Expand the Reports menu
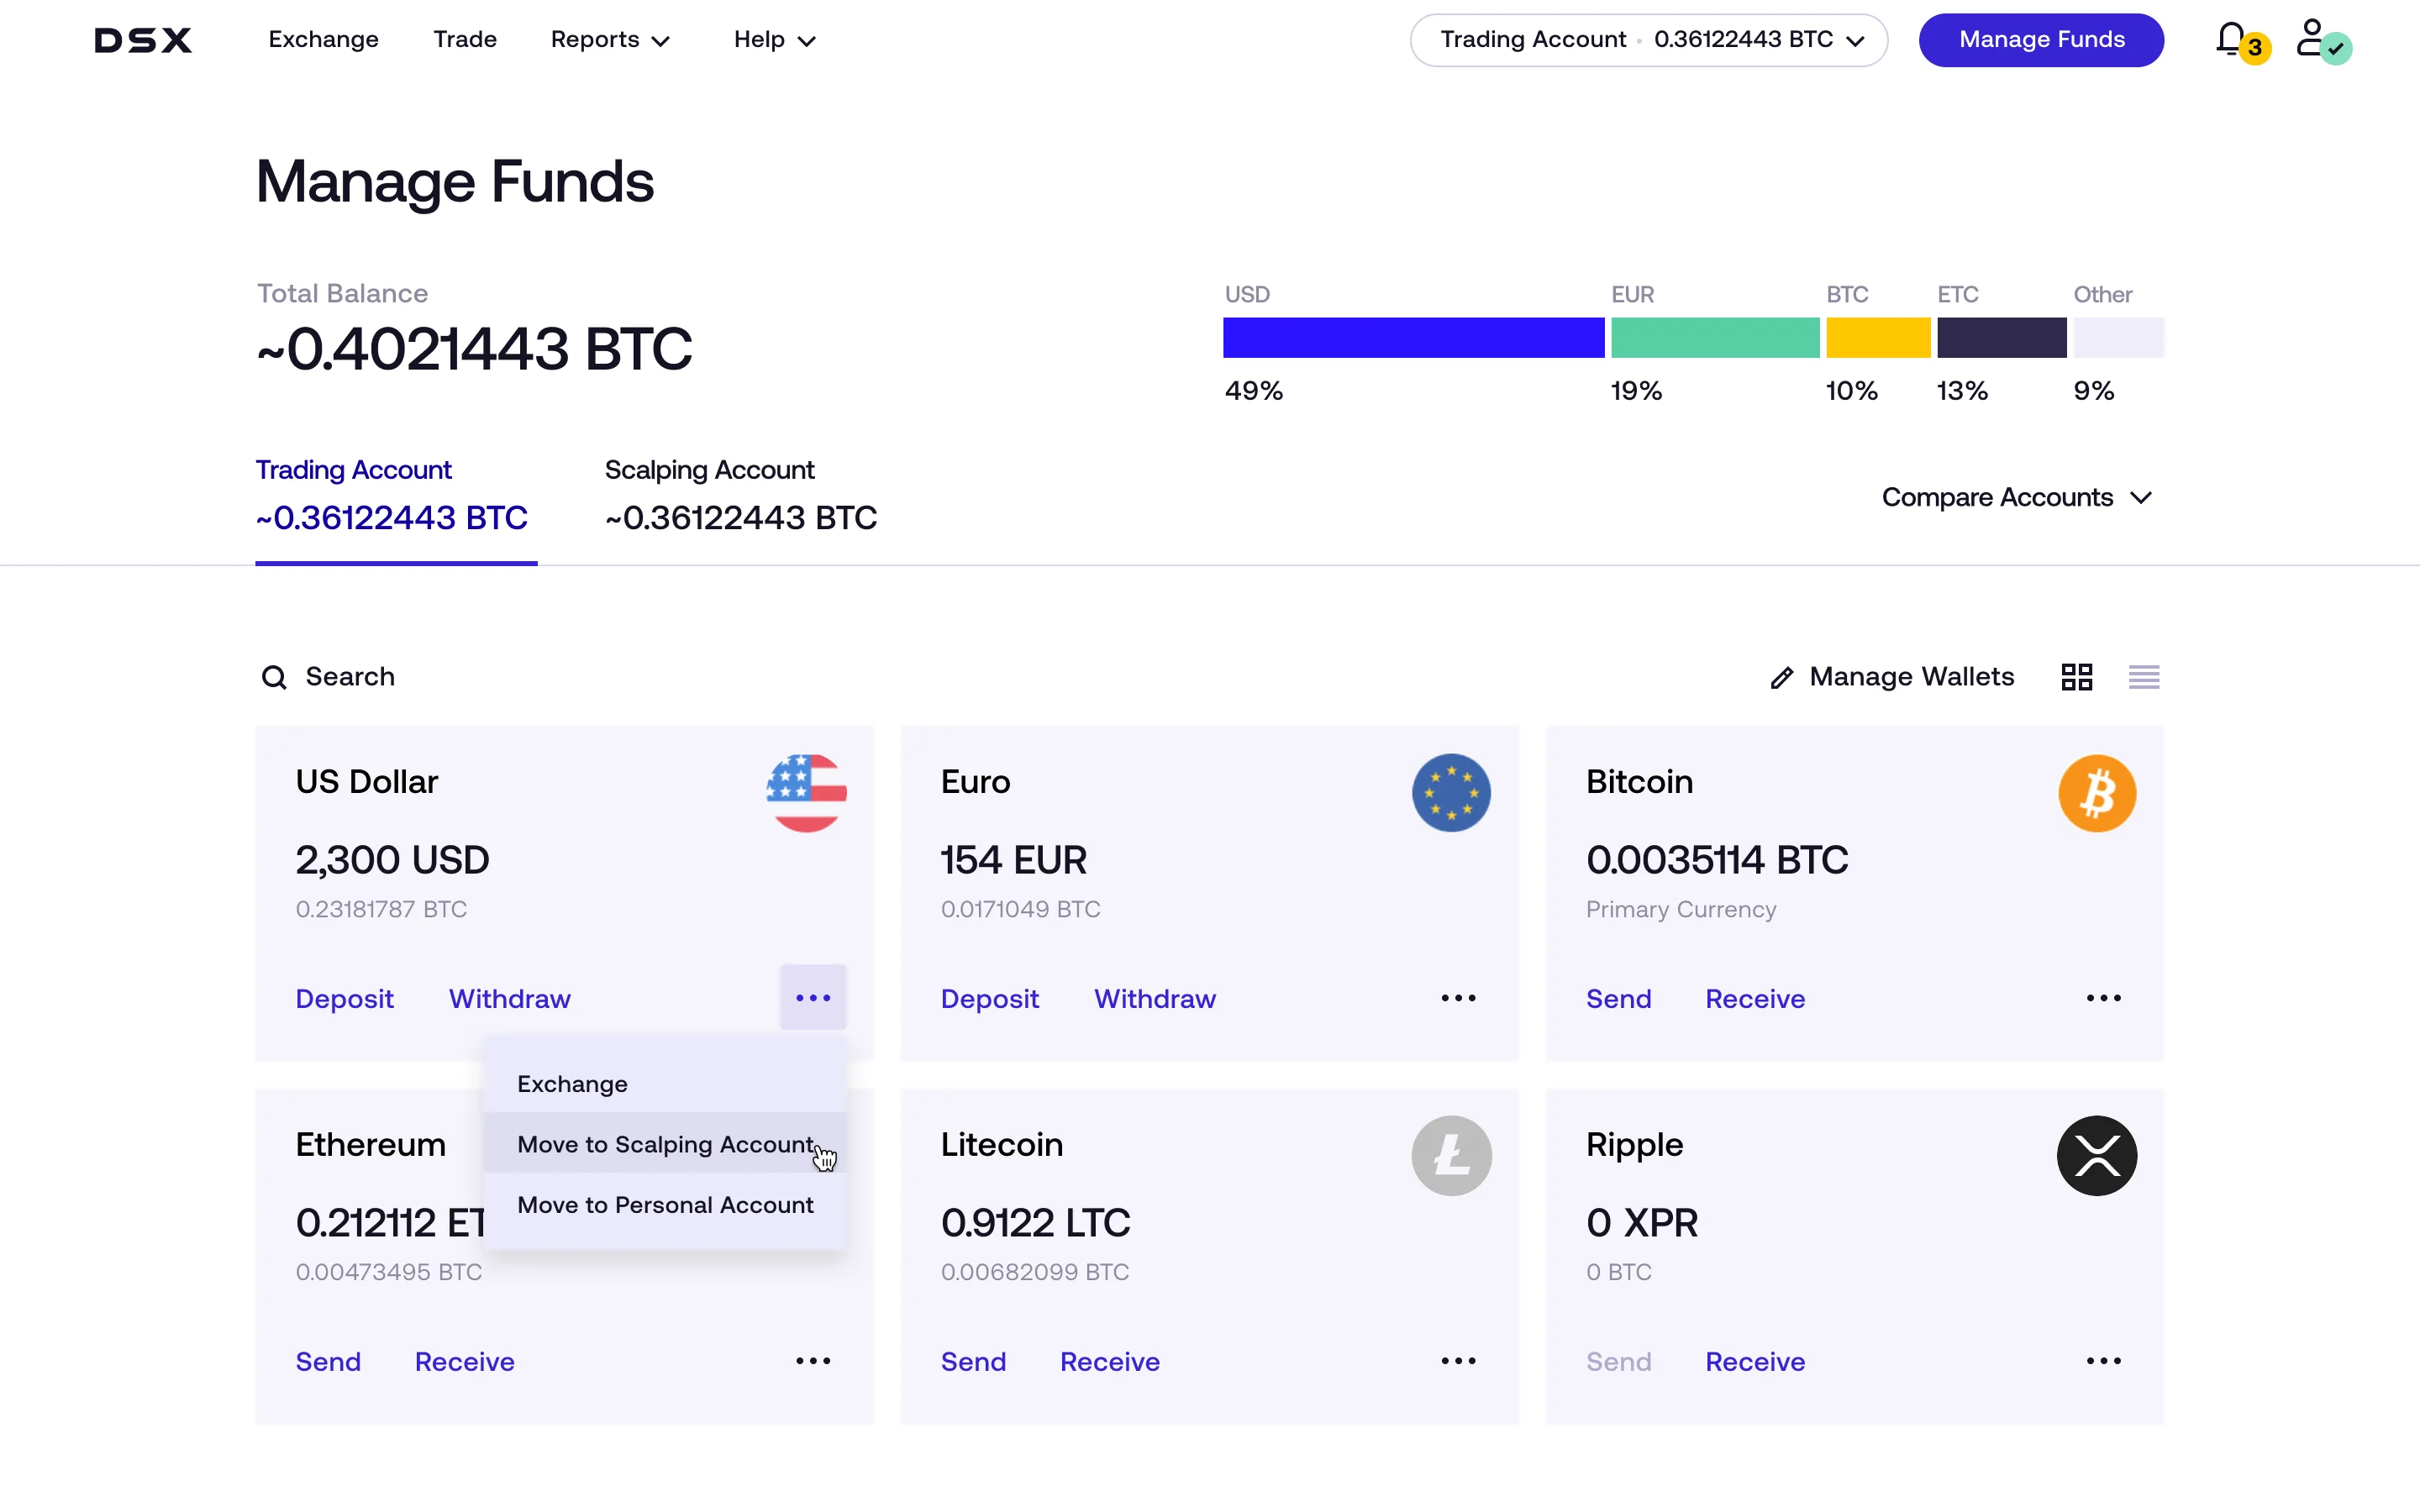Image resolution: width=2420 pixels, height=1512 pixels. [609, 40]
